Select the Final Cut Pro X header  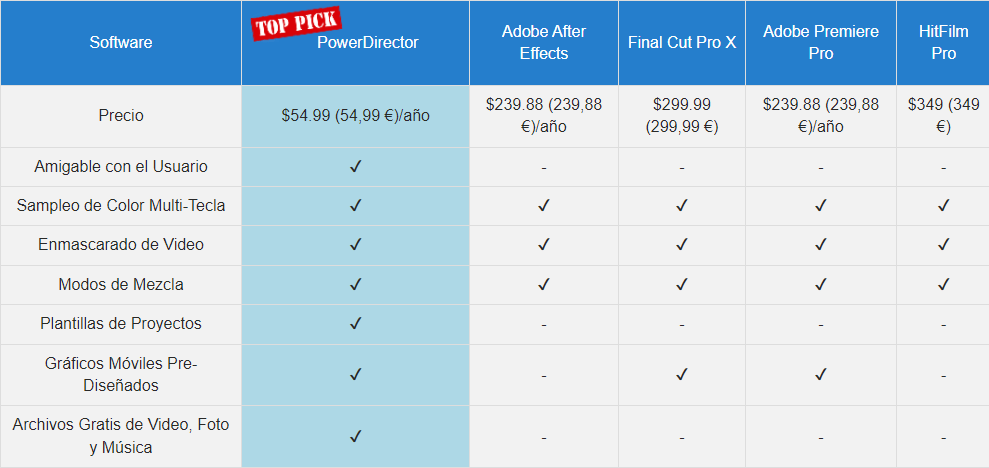tap(682, 42)
